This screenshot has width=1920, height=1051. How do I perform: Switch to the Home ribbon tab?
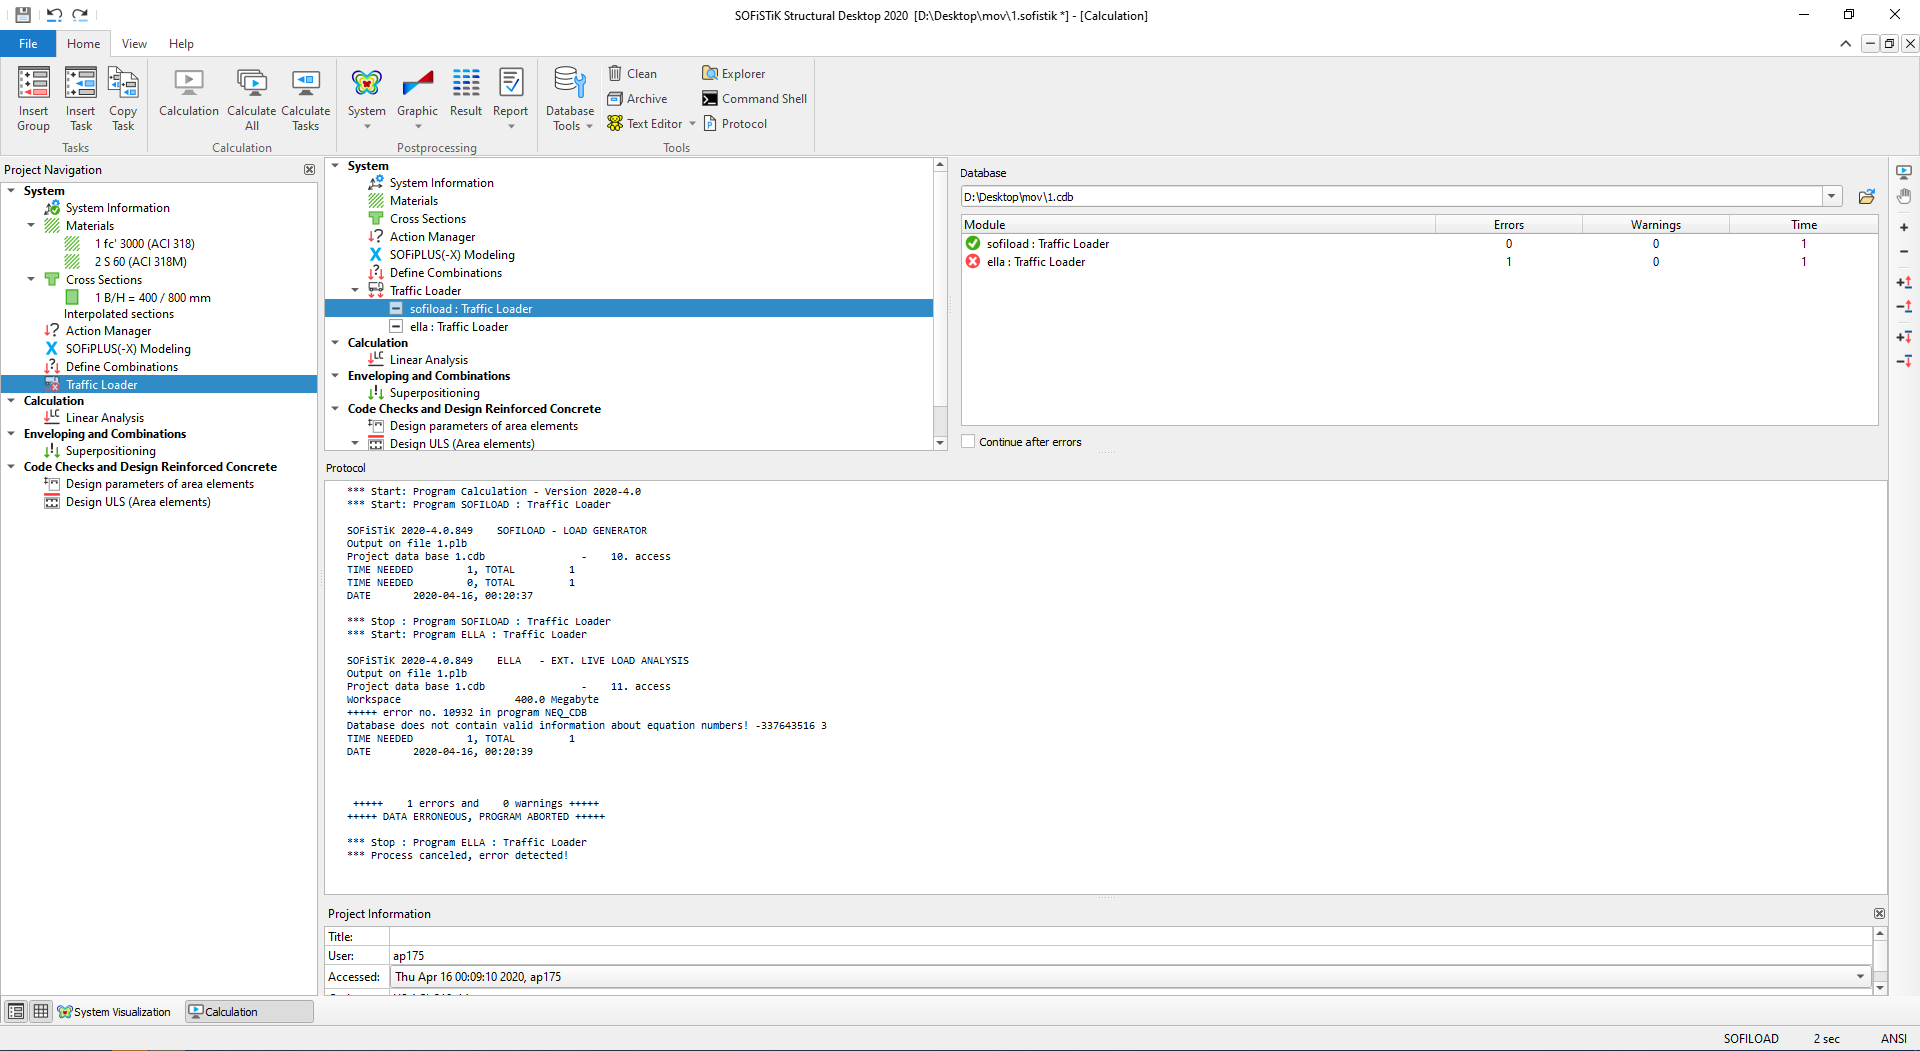83,43
